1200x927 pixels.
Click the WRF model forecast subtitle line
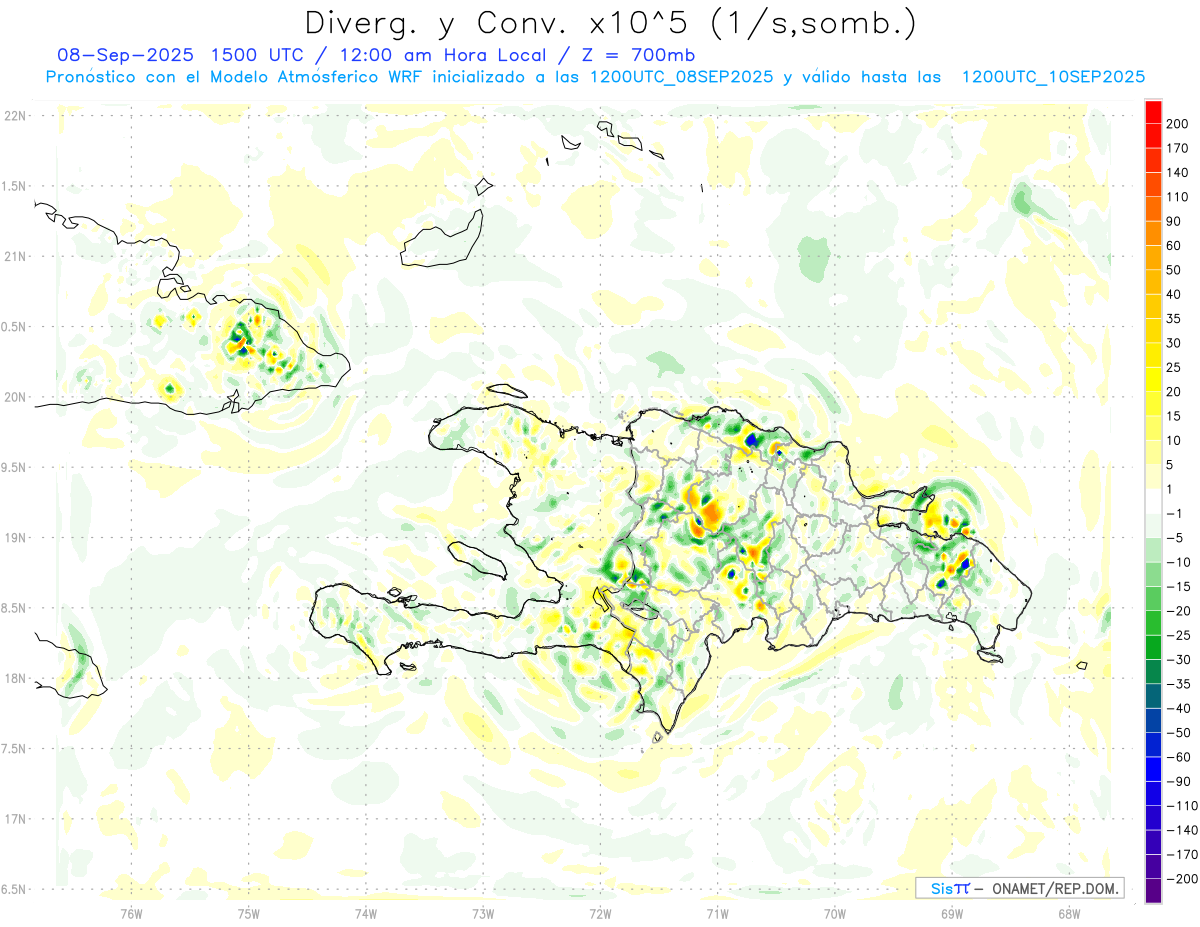pyautogui.click(x=595, y=77)
